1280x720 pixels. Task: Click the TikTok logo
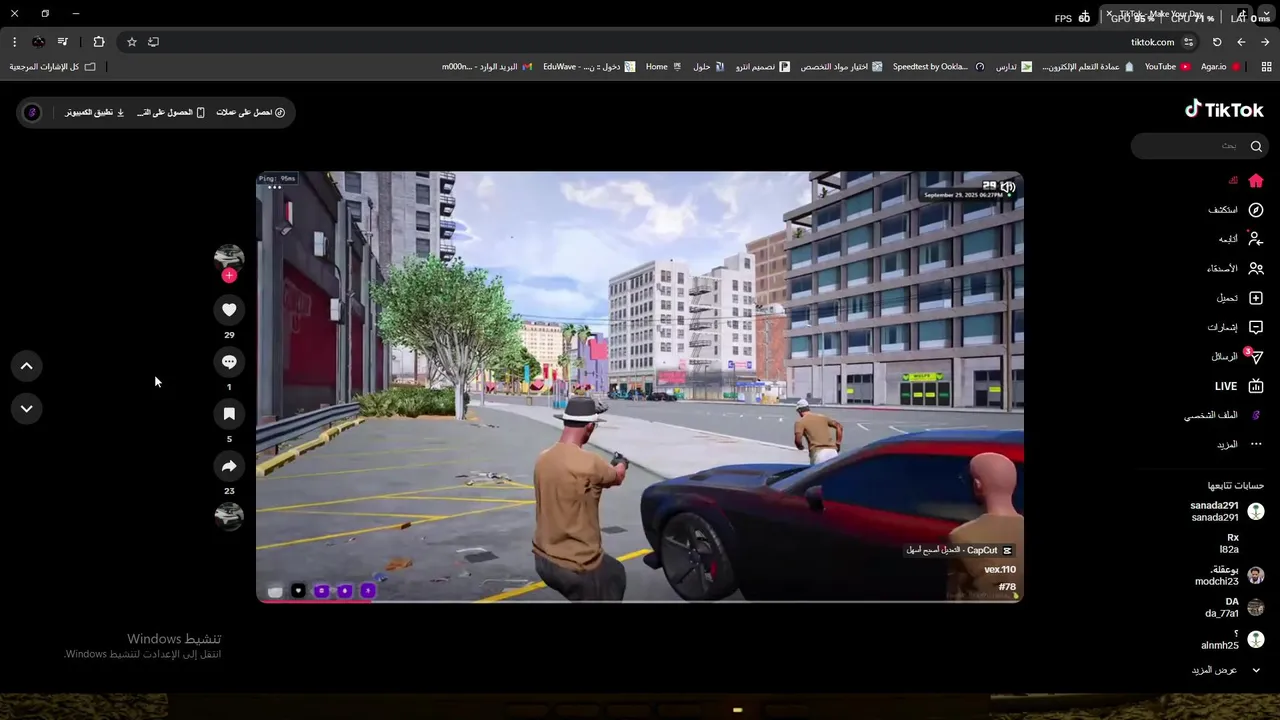(x=1224, y=110)
